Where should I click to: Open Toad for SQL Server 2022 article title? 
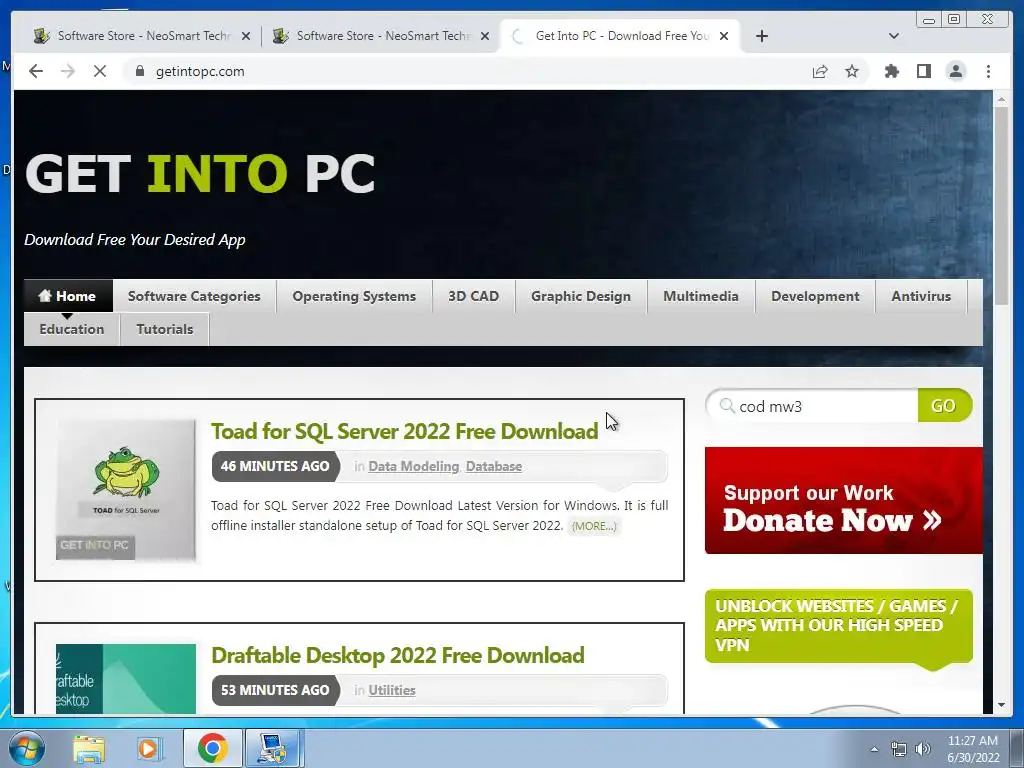pos(404,431)
